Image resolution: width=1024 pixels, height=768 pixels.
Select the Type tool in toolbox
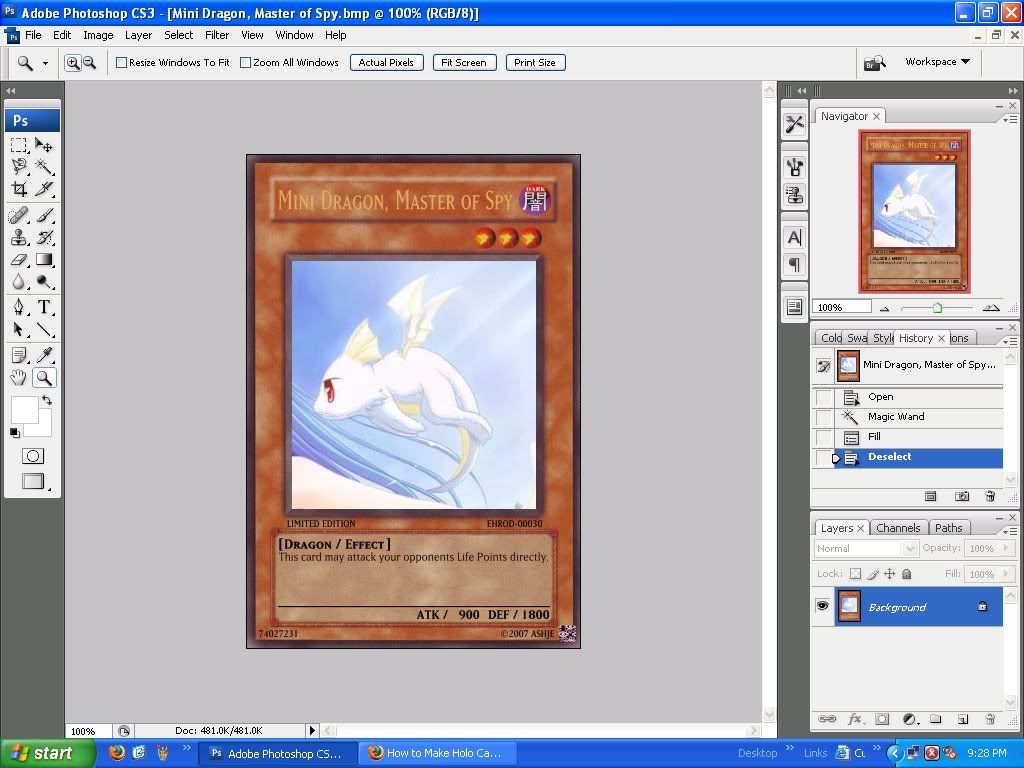pos(45,307)
